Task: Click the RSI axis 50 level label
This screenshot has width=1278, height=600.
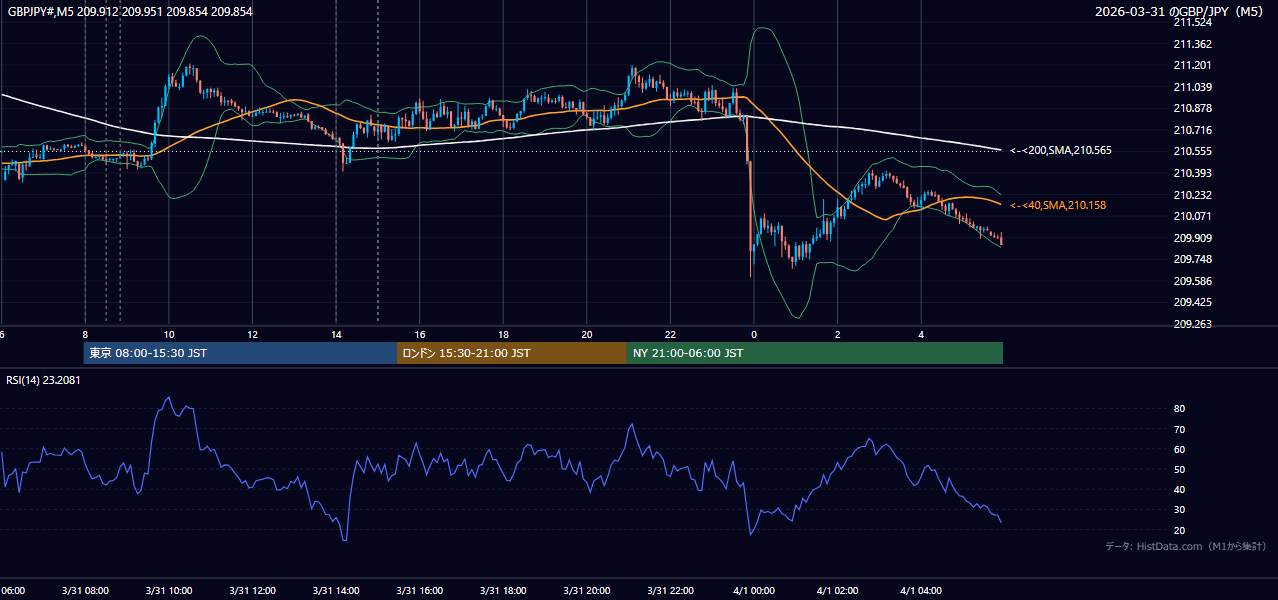Action: point(1179,469)
